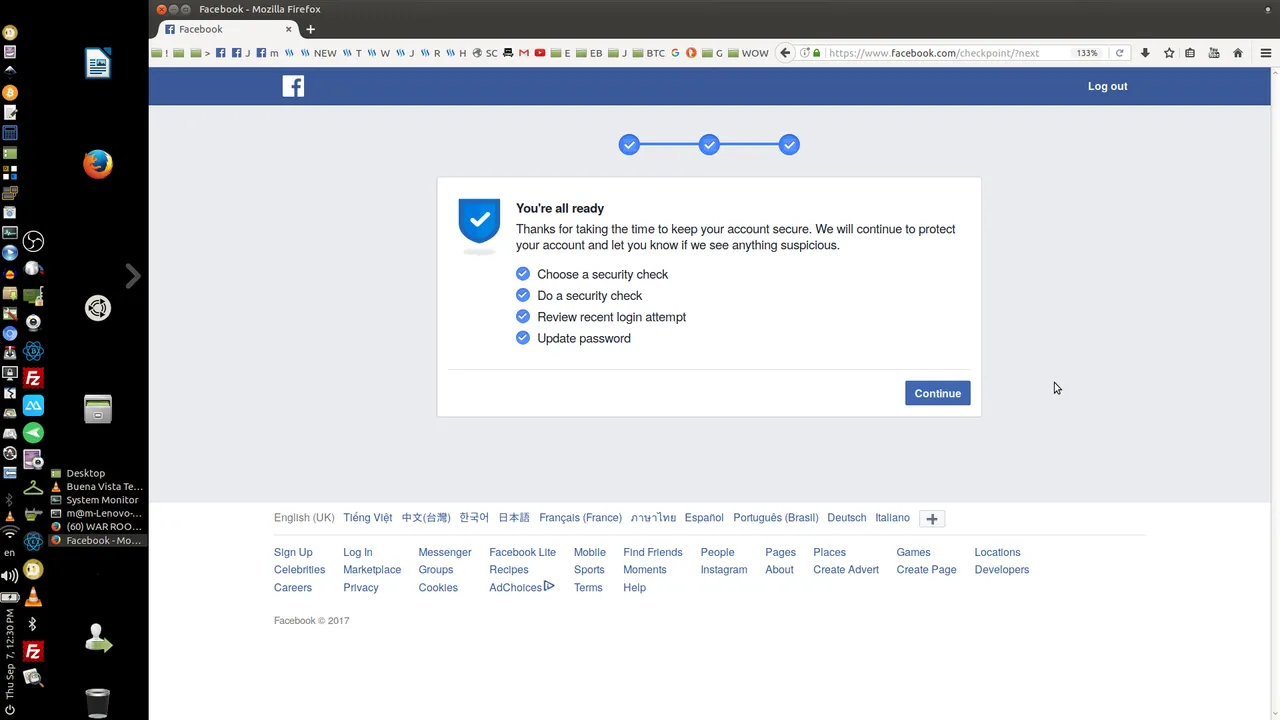Open Find Friends footer link
1280x720 pixels.
click(652, 552)
